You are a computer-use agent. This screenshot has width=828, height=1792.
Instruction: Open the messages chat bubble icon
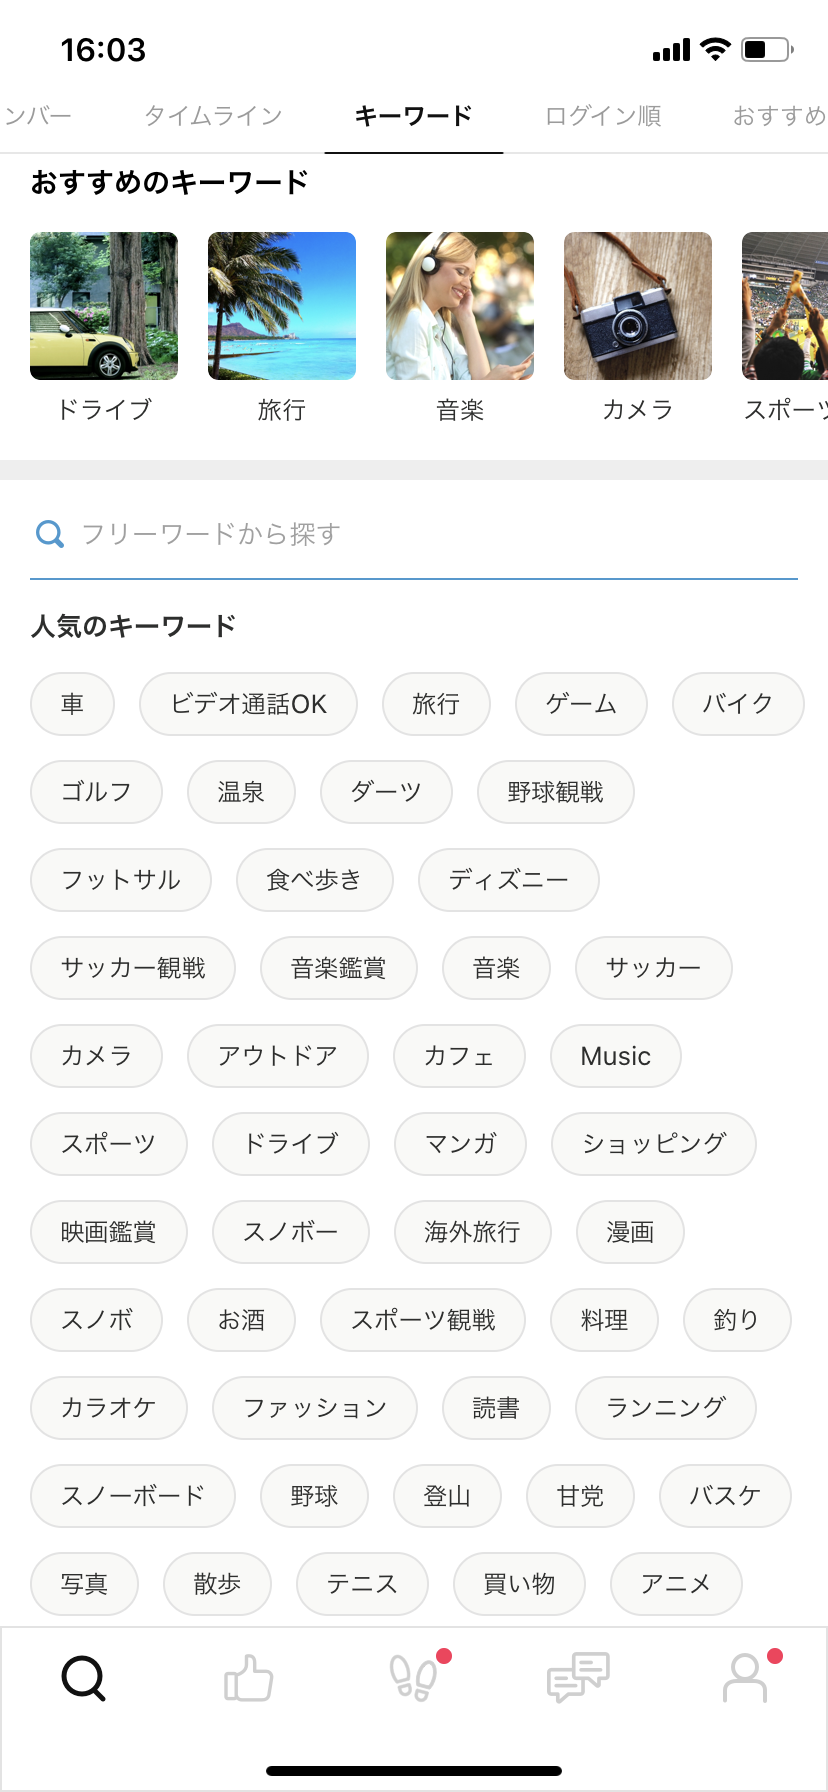tap(578, 1678)
